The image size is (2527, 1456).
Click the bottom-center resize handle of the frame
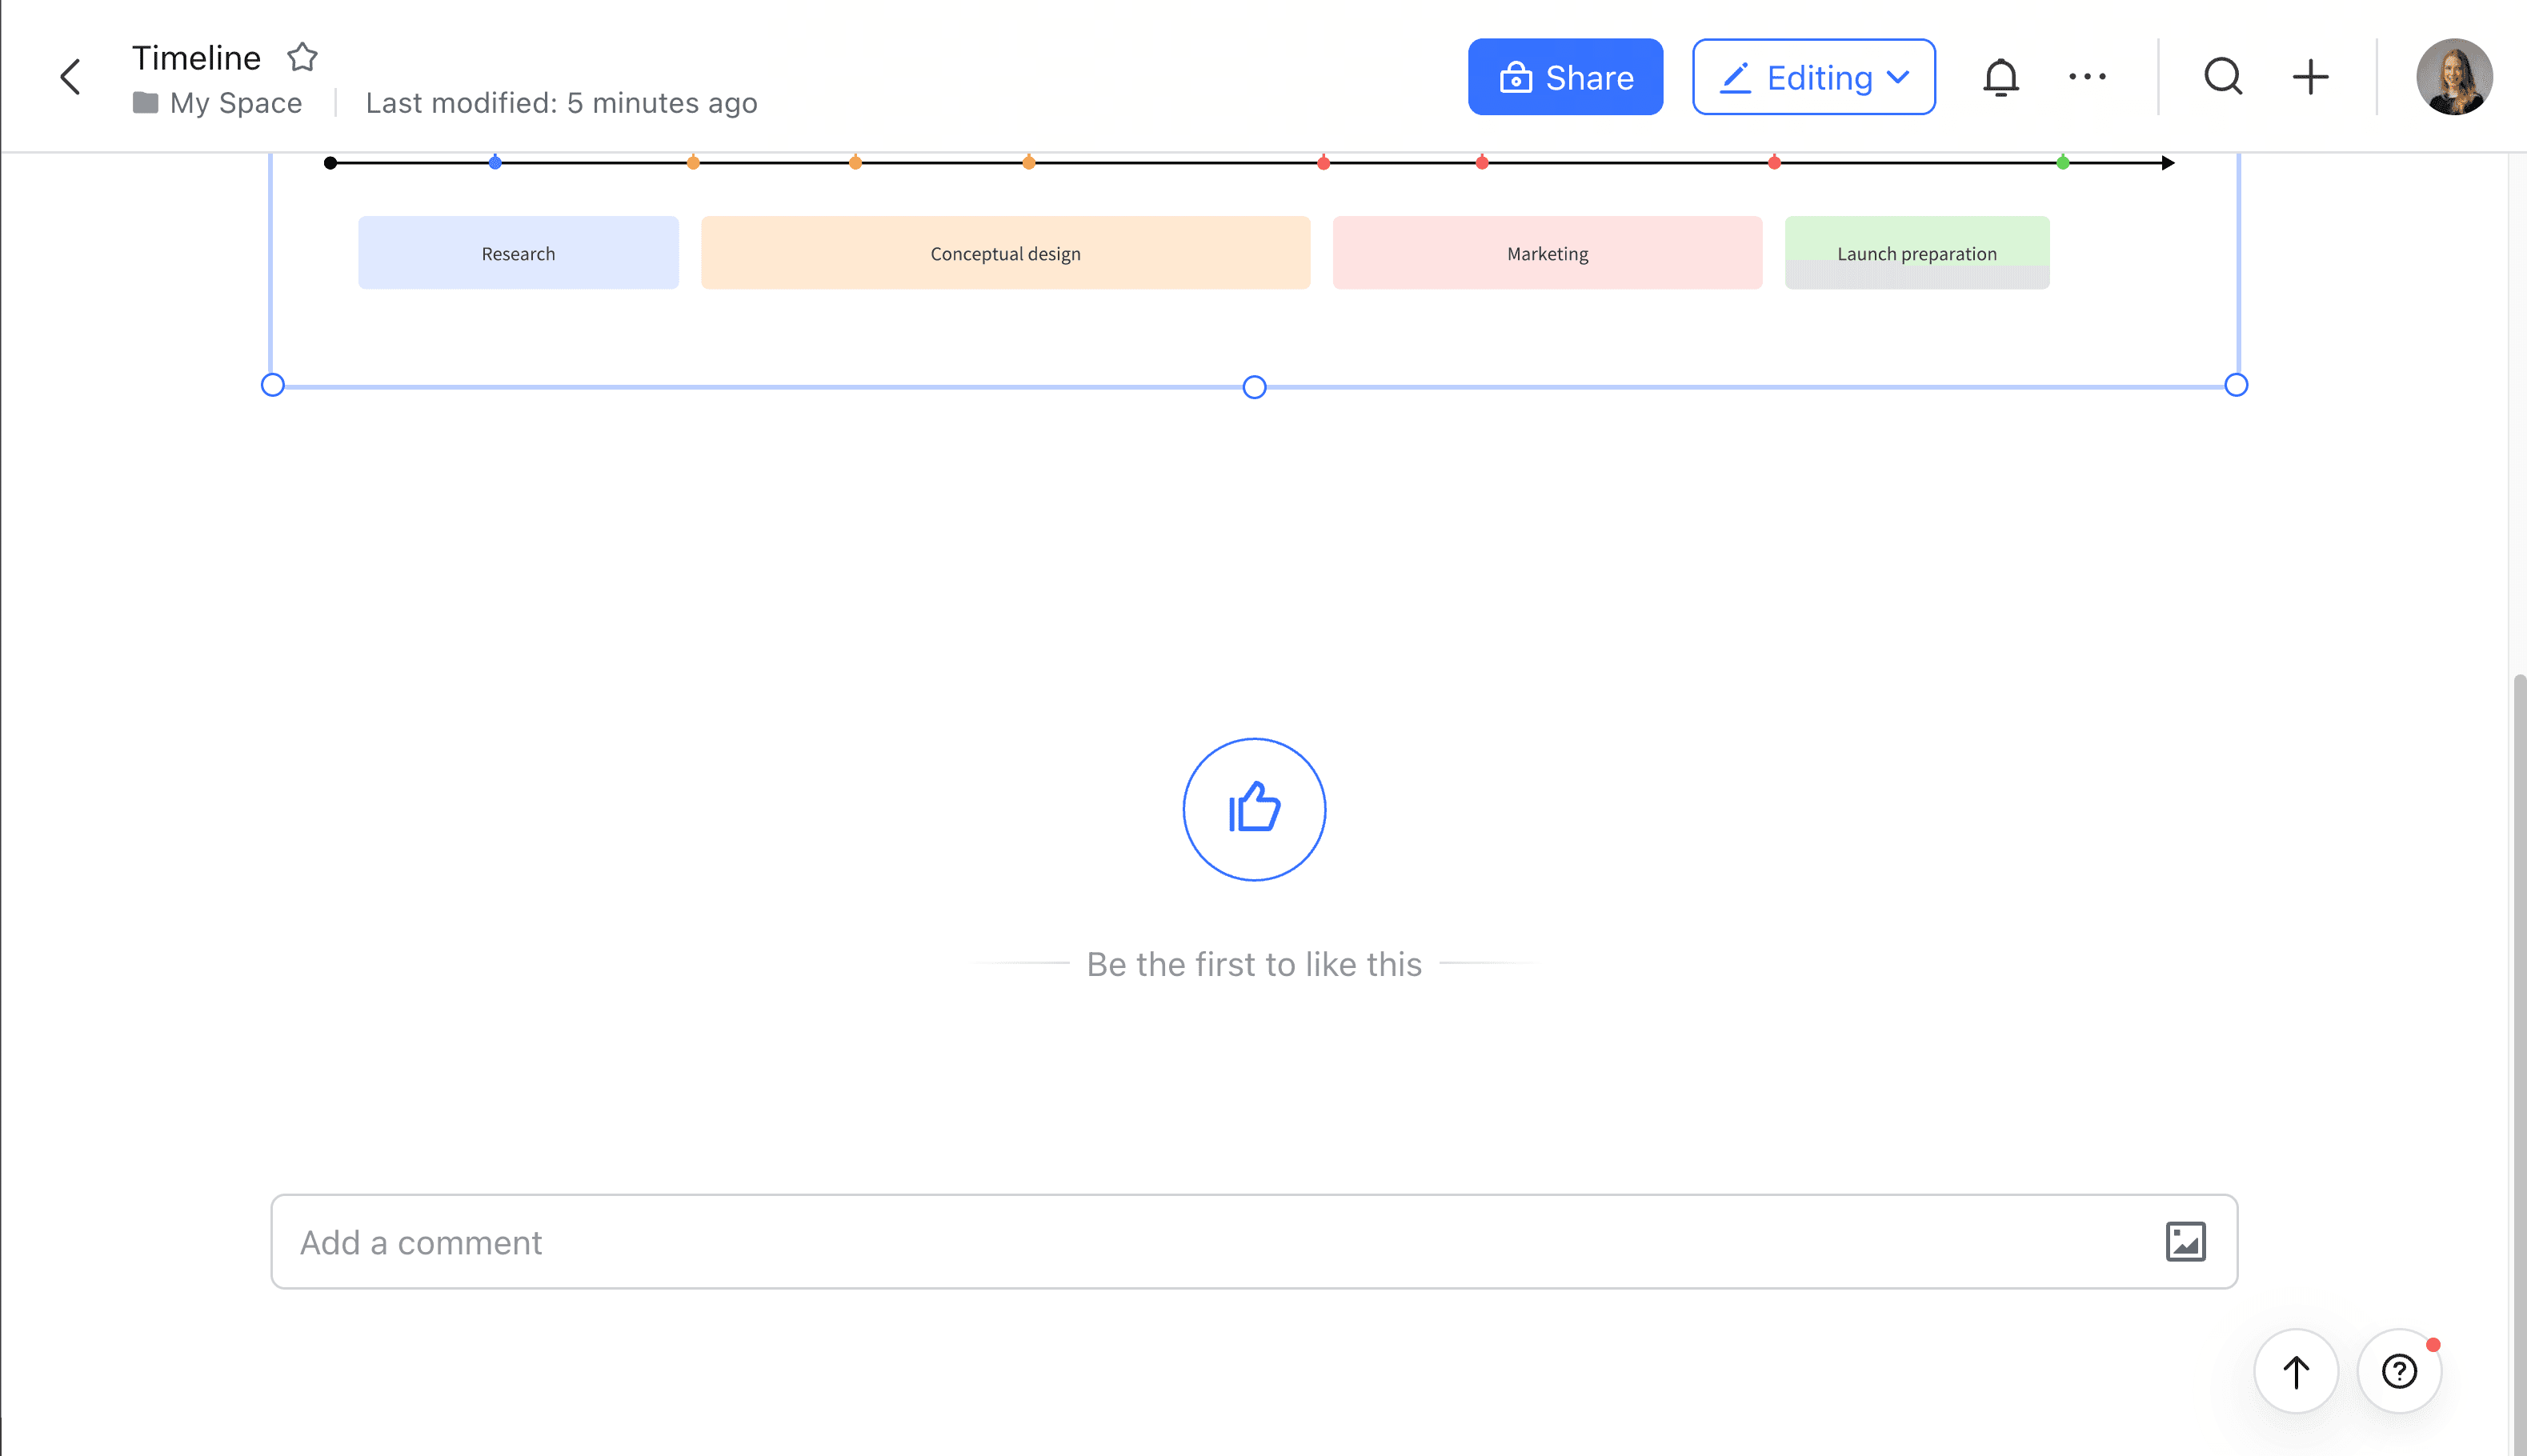point(1253,387)
